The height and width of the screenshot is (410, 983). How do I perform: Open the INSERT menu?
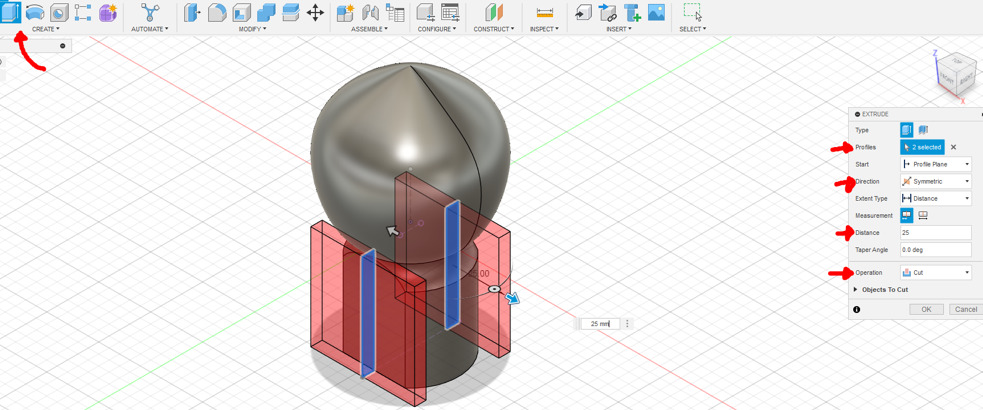tap(618, 29)
